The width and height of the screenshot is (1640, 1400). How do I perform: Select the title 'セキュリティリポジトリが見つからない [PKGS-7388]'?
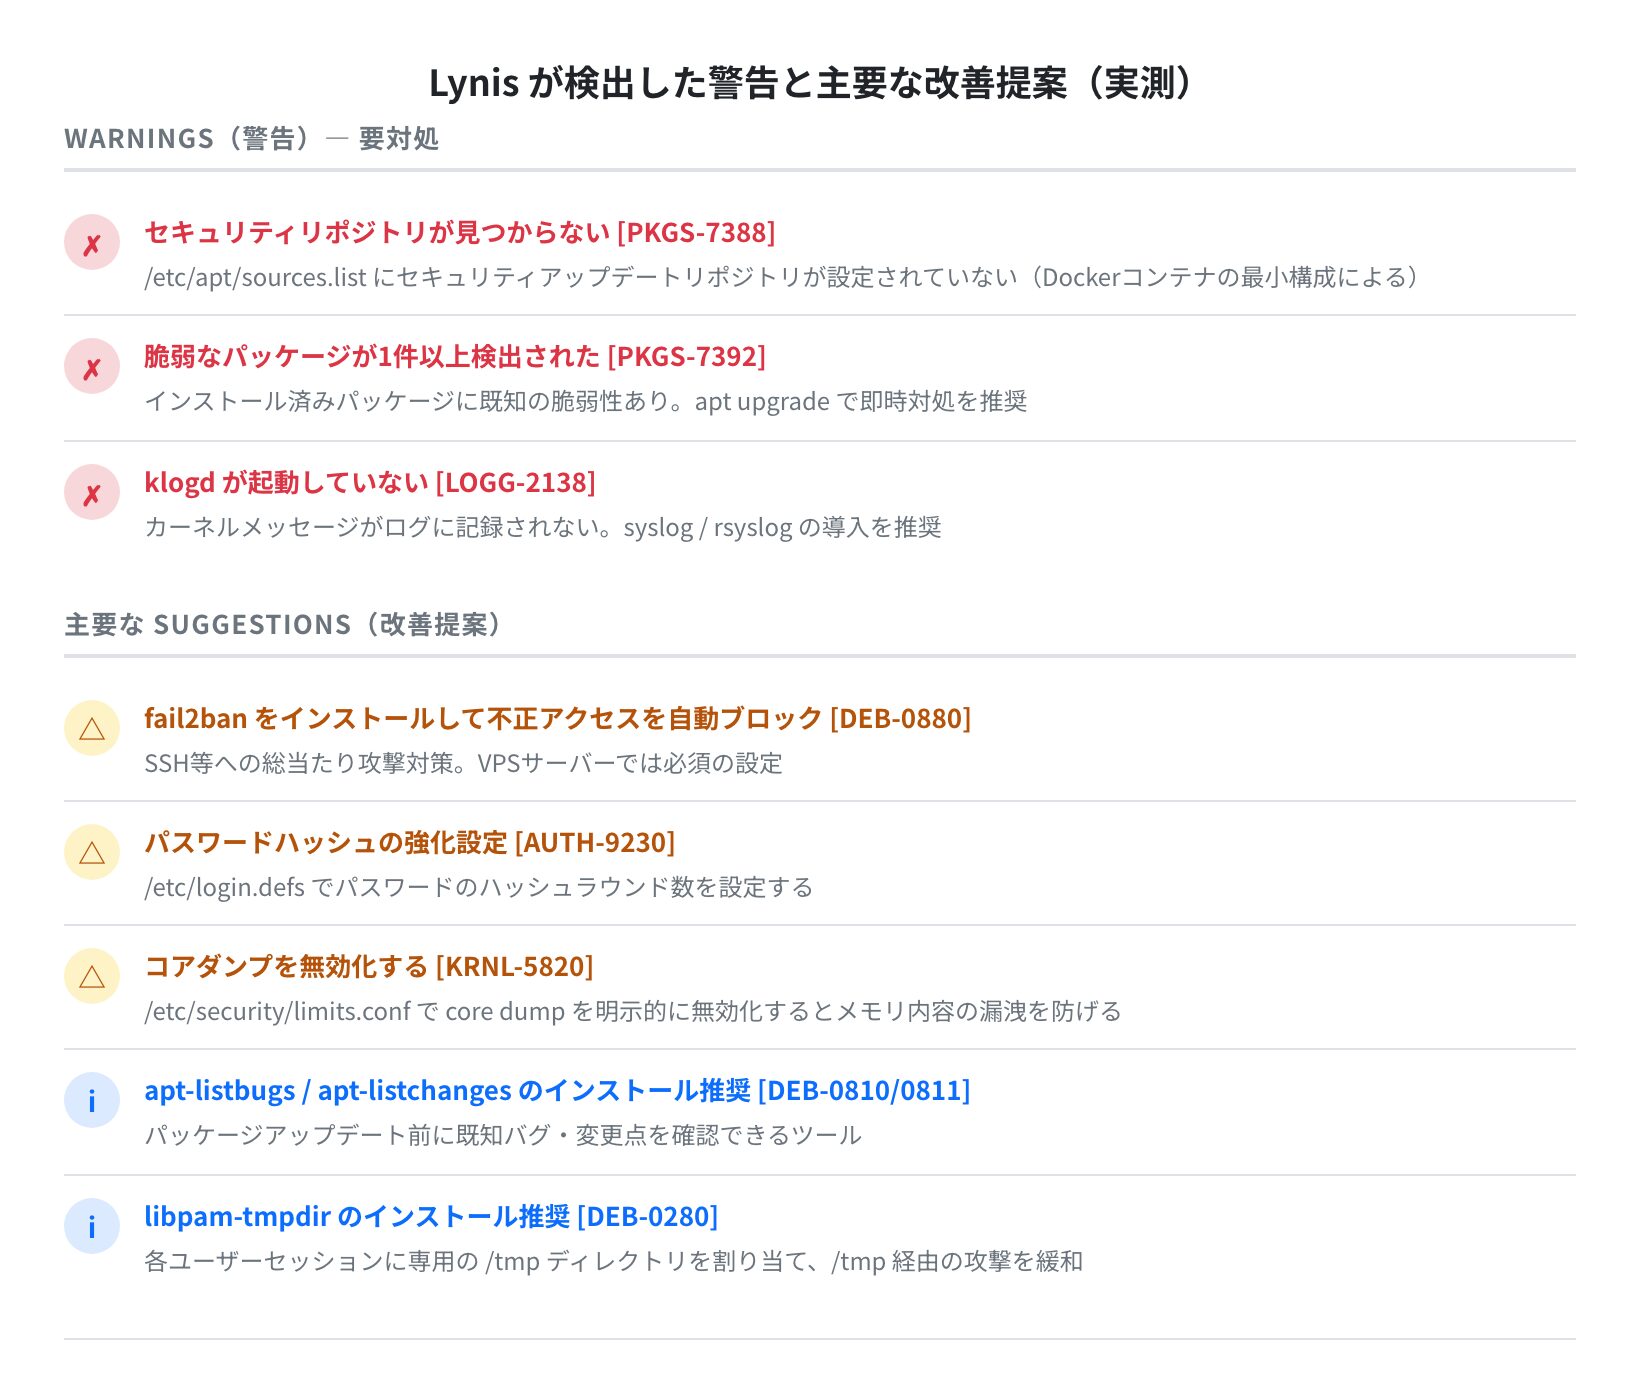coord(460,232)
